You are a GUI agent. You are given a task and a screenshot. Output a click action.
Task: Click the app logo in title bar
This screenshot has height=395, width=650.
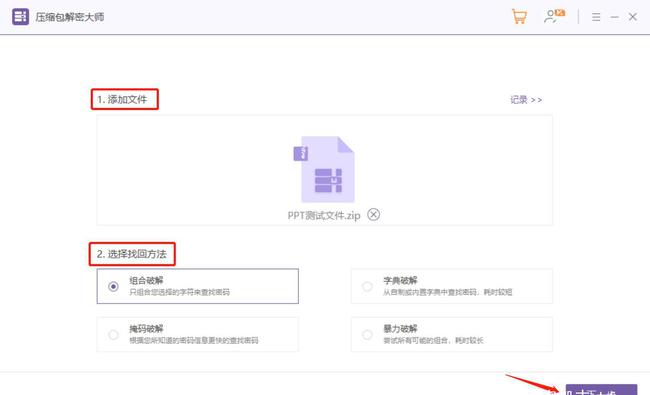coord(20,17)
